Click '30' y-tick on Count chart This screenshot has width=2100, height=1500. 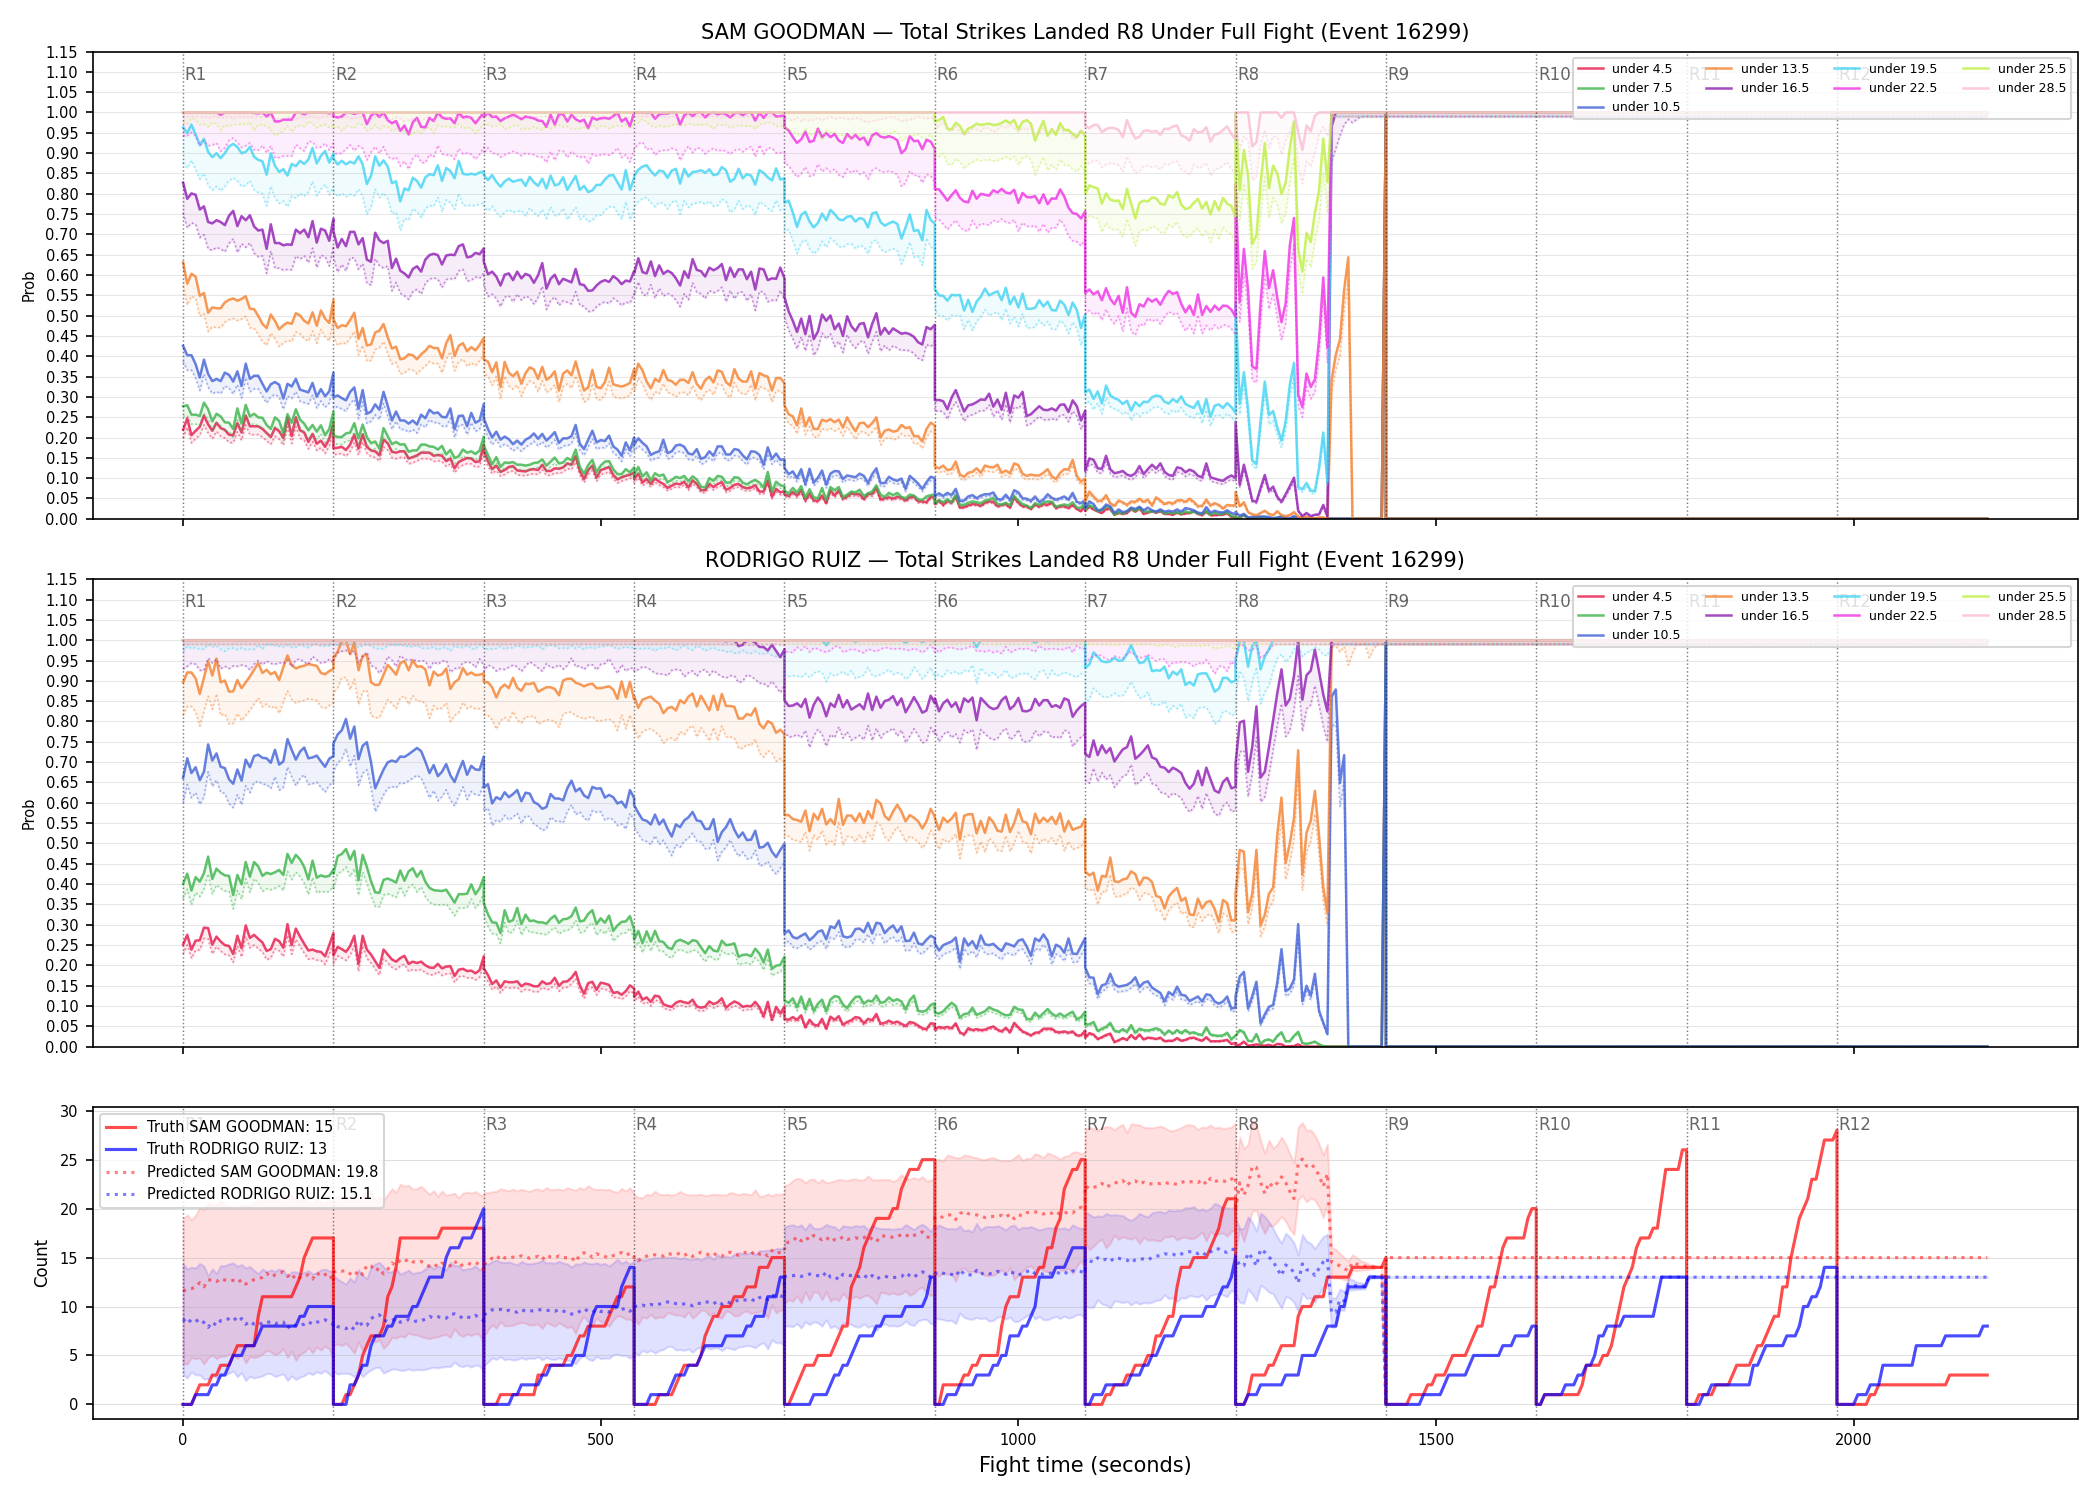(x=69, y=1112)
